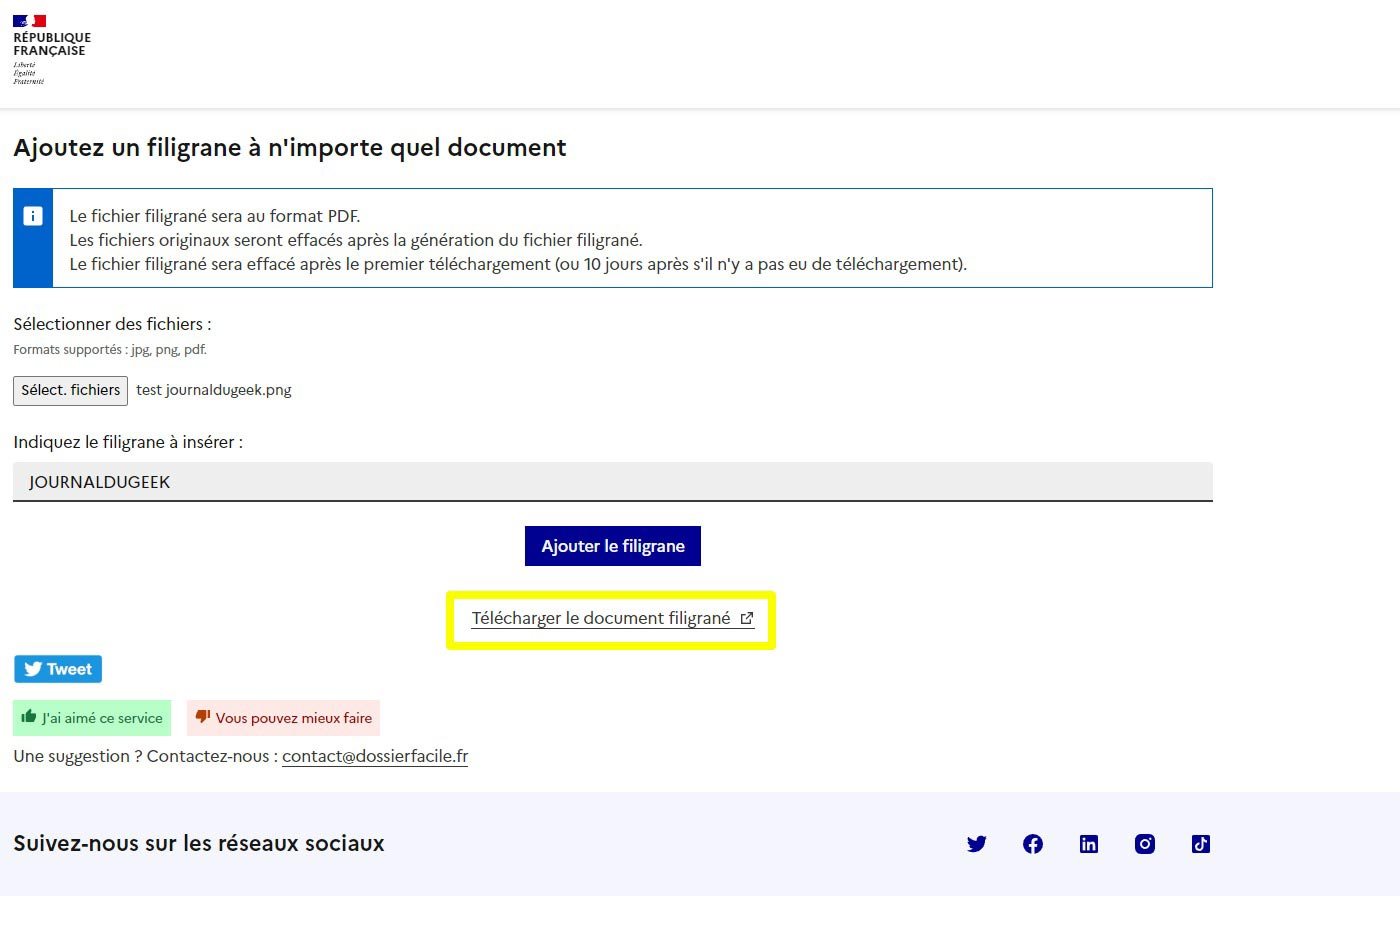Click the heading Ajoutez un filigrane
Image resolution: width=1400 pixels, height=932 pixels.
[290, 148]
